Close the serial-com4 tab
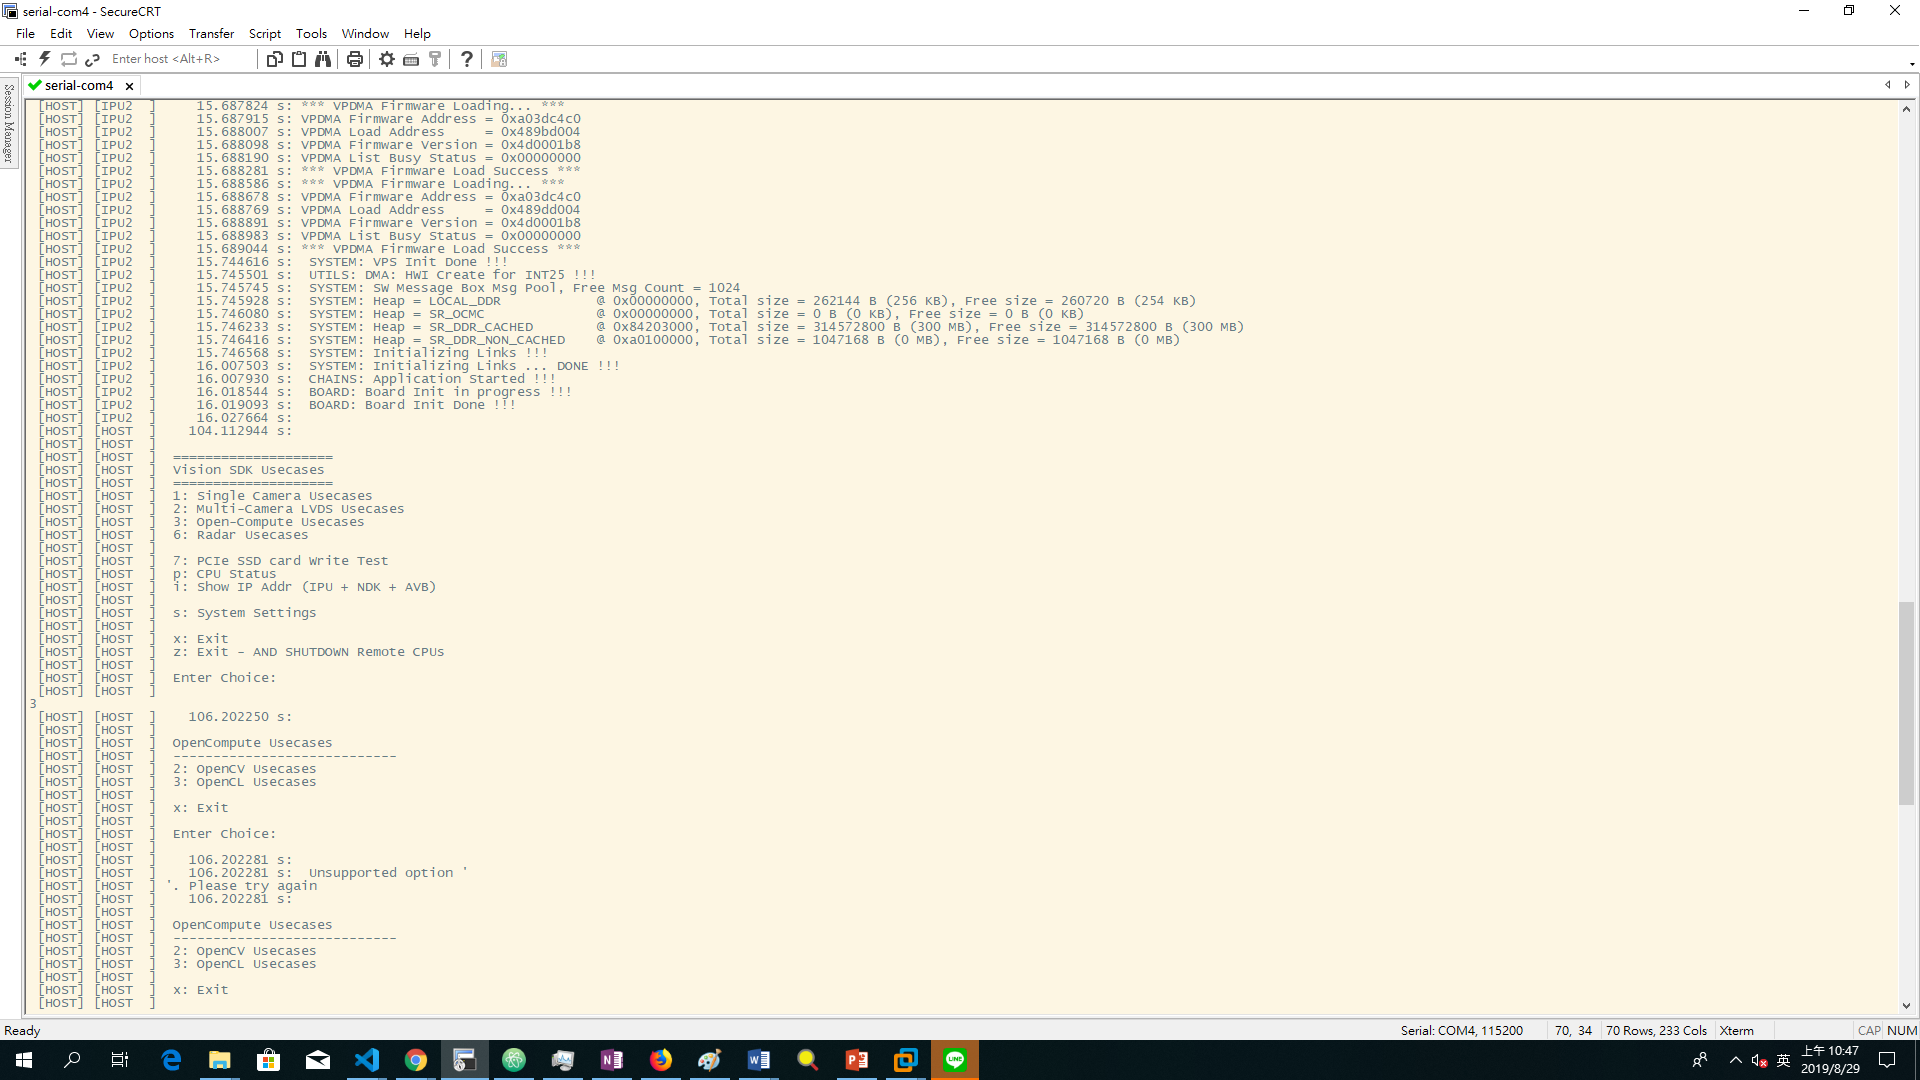The height and width of the screenshot is (1080, 1920). click(129, 86)
